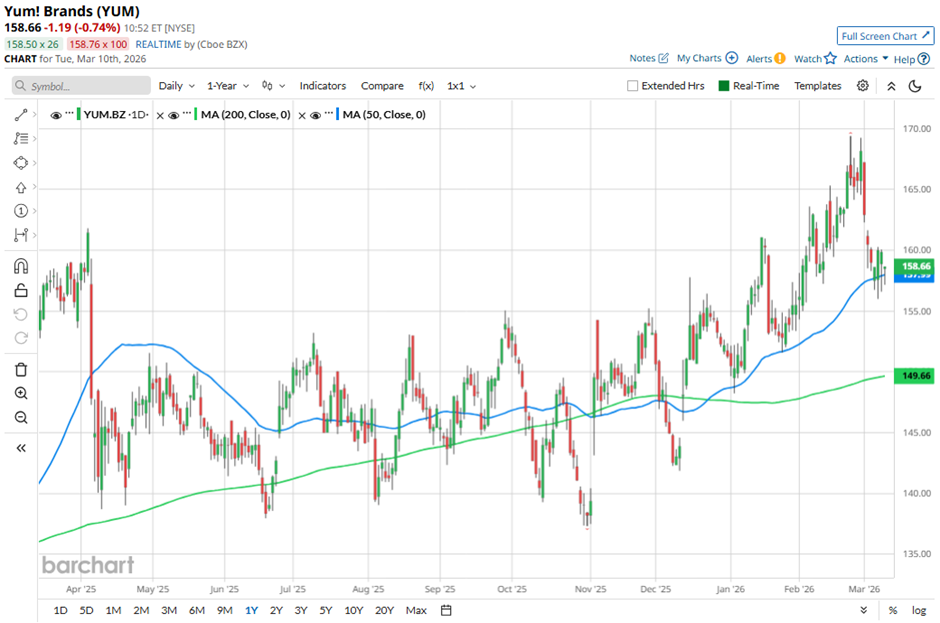Enable the magnet snap tool
This screenshot has height=623, width=940.
pyautogui.click(x=20, y=267)
